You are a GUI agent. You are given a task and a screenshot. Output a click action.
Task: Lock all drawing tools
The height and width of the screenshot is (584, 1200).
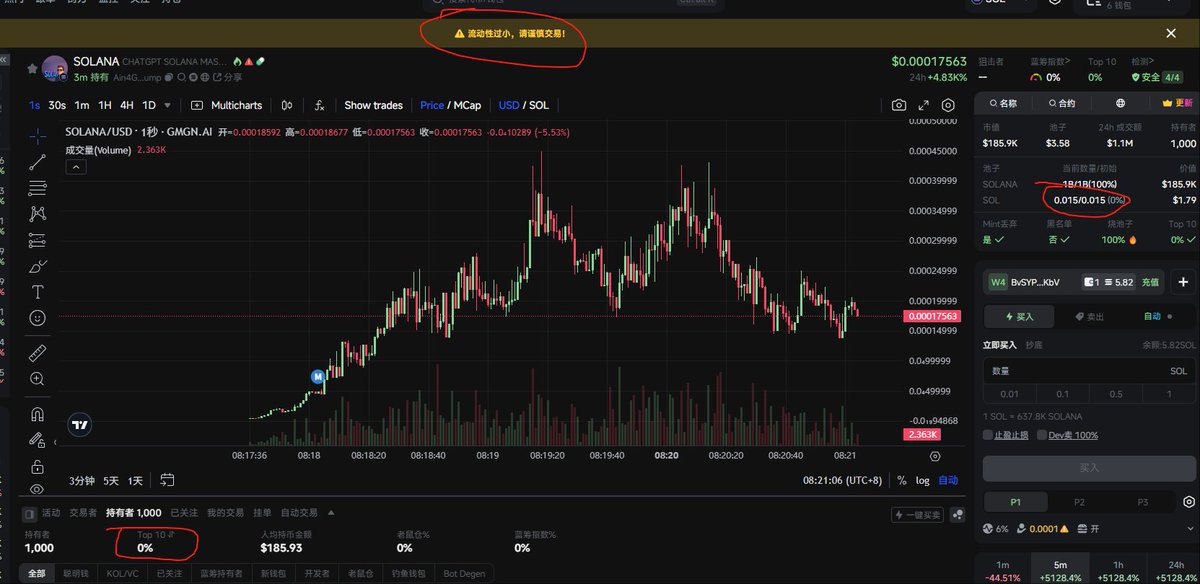click(38, 466)
